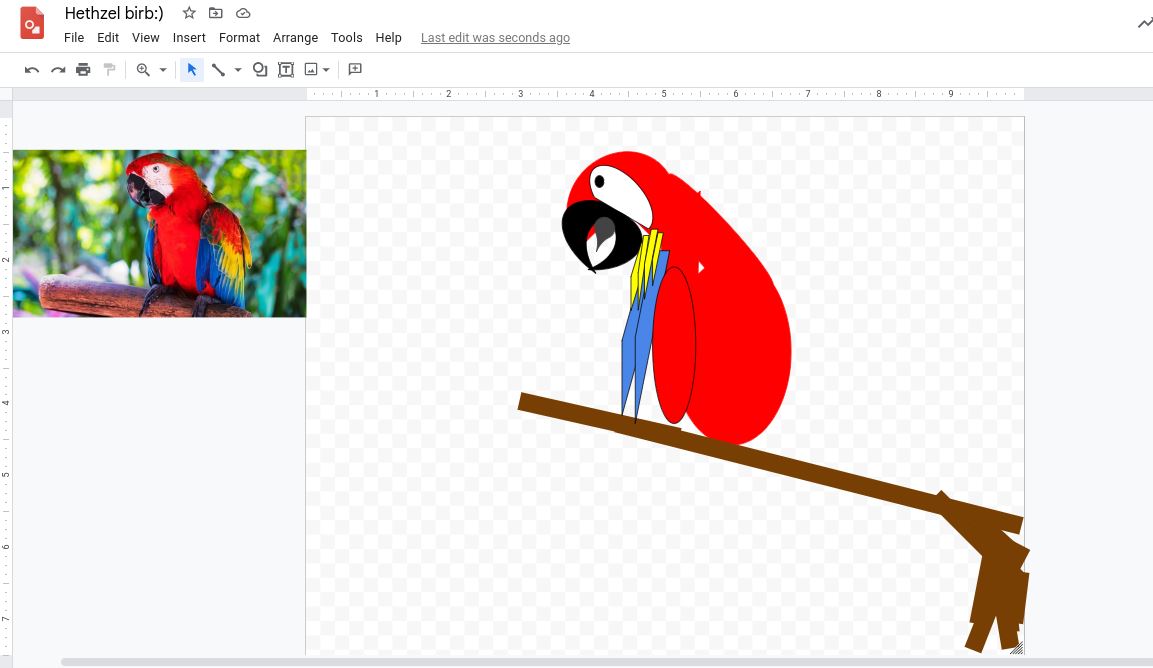This screenshot has height=668, width=1153.
Task: Select the Line drawing tool
Action: pyautogui.click(x=218, y=70)
